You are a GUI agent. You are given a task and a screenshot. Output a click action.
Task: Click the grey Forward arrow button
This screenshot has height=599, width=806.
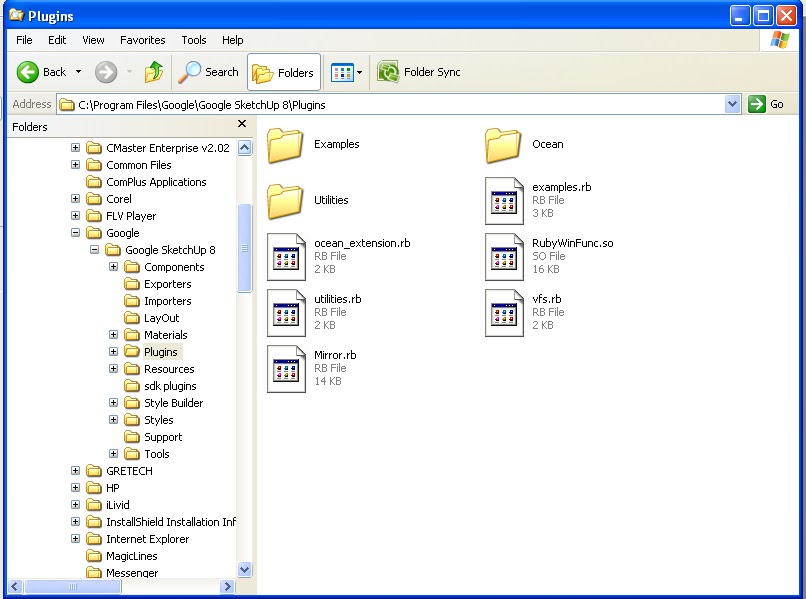(106, 72)
